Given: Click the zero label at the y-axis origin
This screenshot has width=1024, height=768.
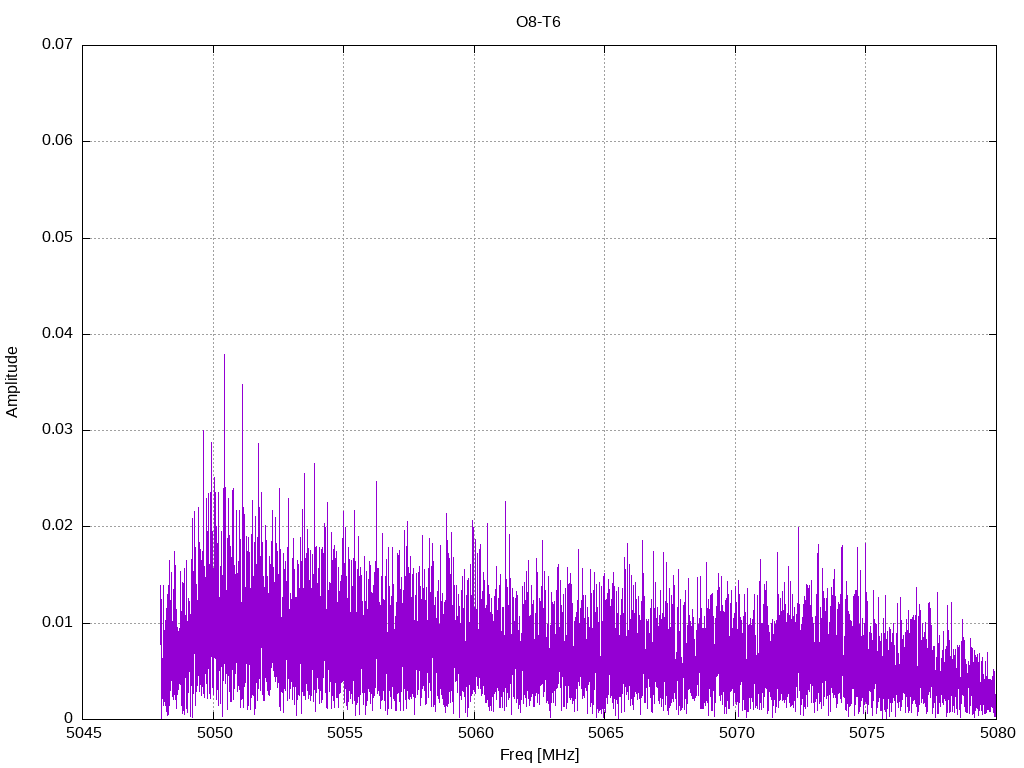Looking at the screenshot, I should [69, 719].
